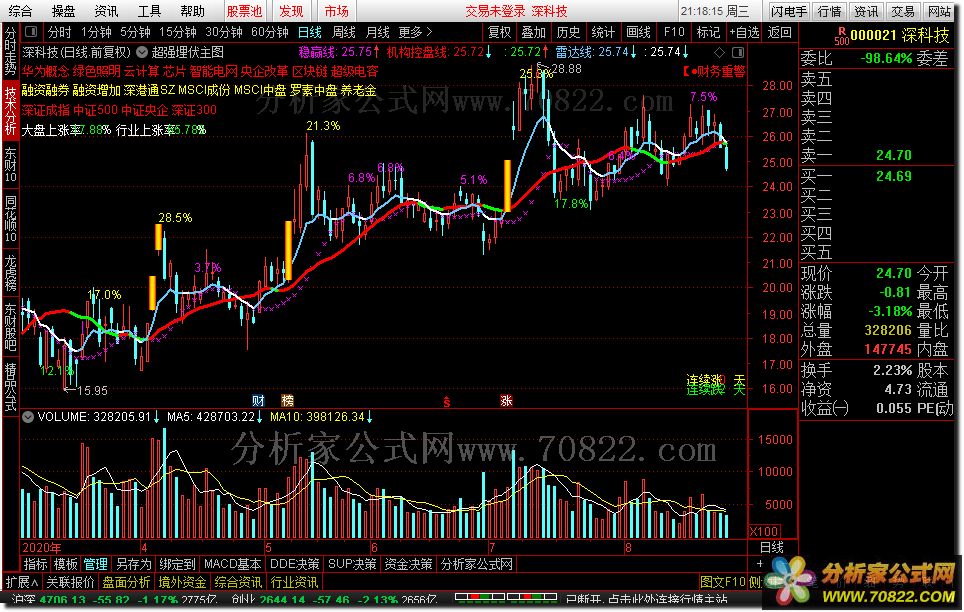Select the 60分钟 period
The width and height of the screenshot is (964, 612).
click(x=270, y=32)
